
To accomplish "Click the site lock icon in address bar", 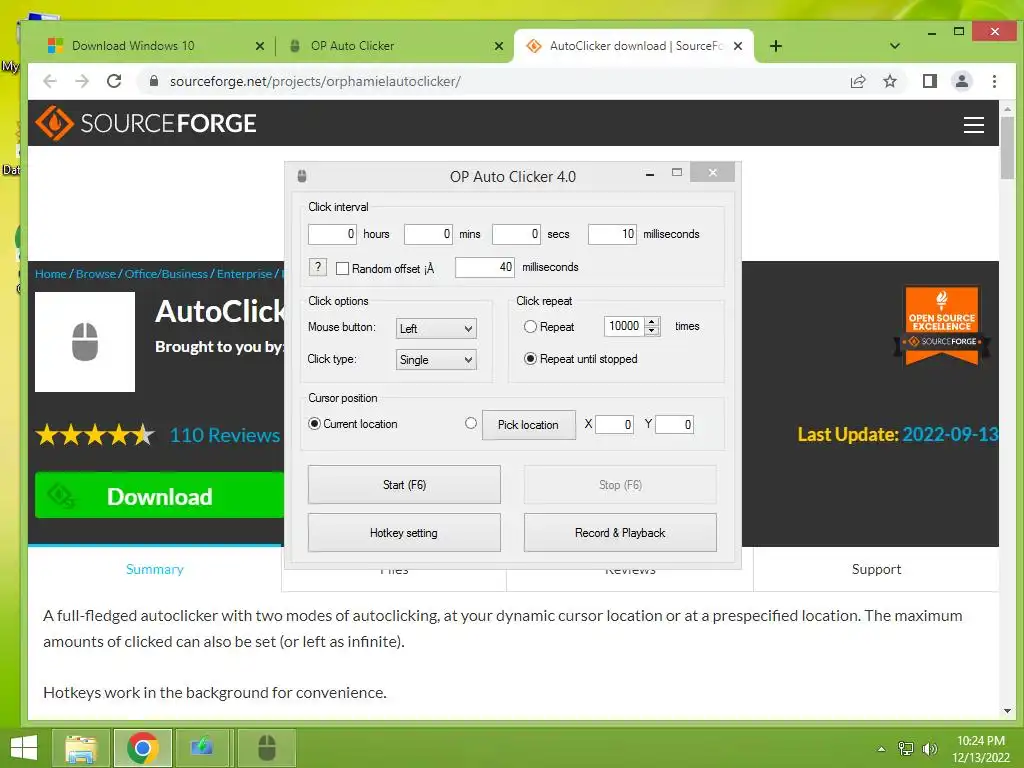I will 153,81.
